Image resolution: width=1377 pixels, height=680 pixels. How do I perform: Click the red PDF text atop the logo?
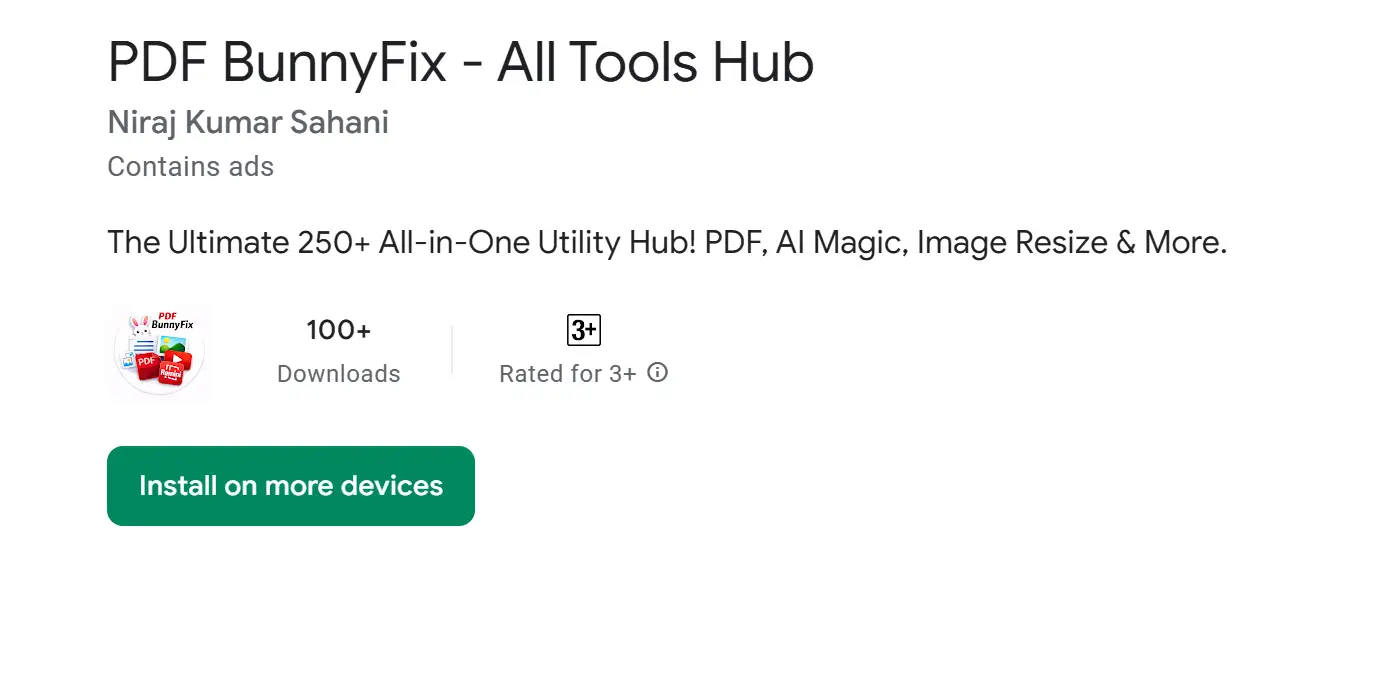tap(166, 315)
